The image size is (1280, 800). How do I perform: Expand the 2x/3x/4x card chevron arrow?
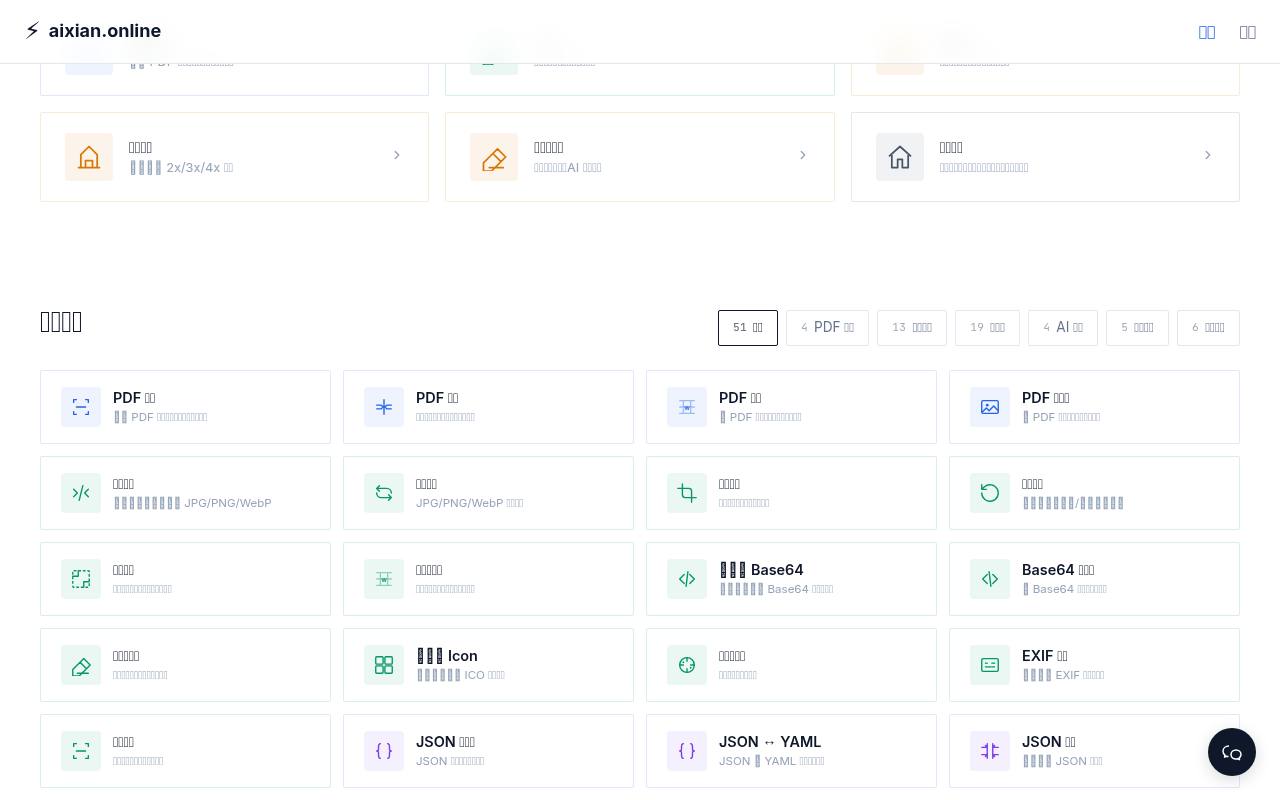(397, 155)
